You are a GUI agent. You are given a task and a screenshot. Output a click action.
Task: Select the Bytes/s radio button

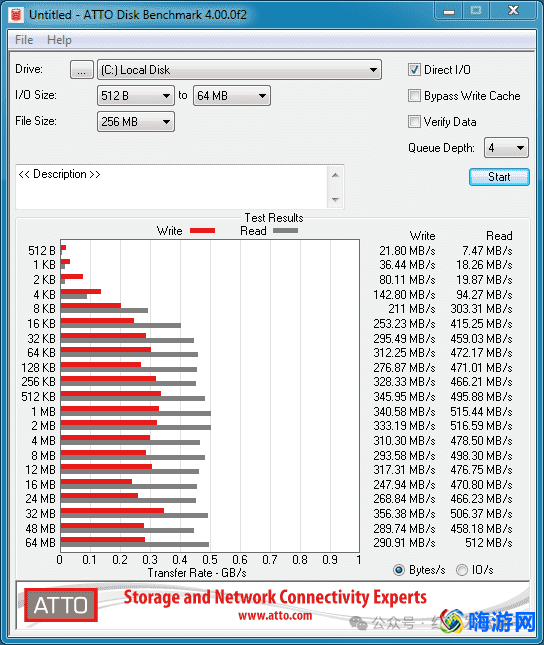tap(399, 570)
